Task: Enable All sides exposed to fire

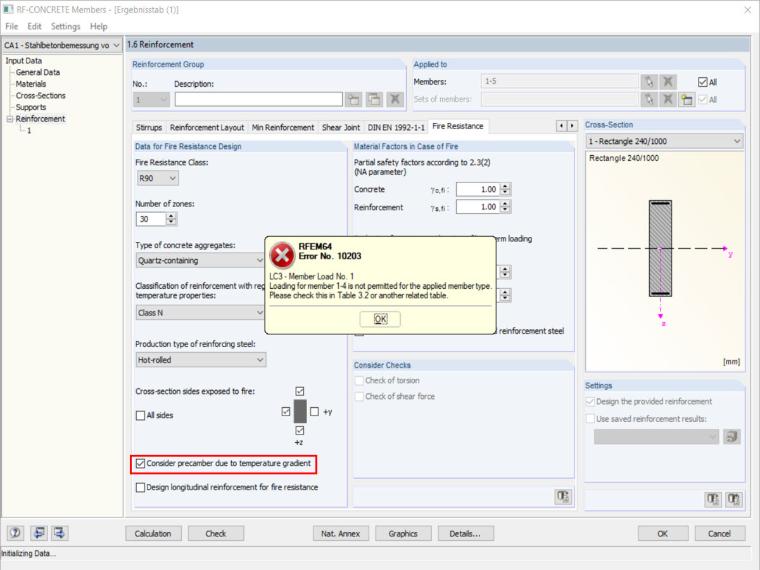Action: (x=141, y=415)
